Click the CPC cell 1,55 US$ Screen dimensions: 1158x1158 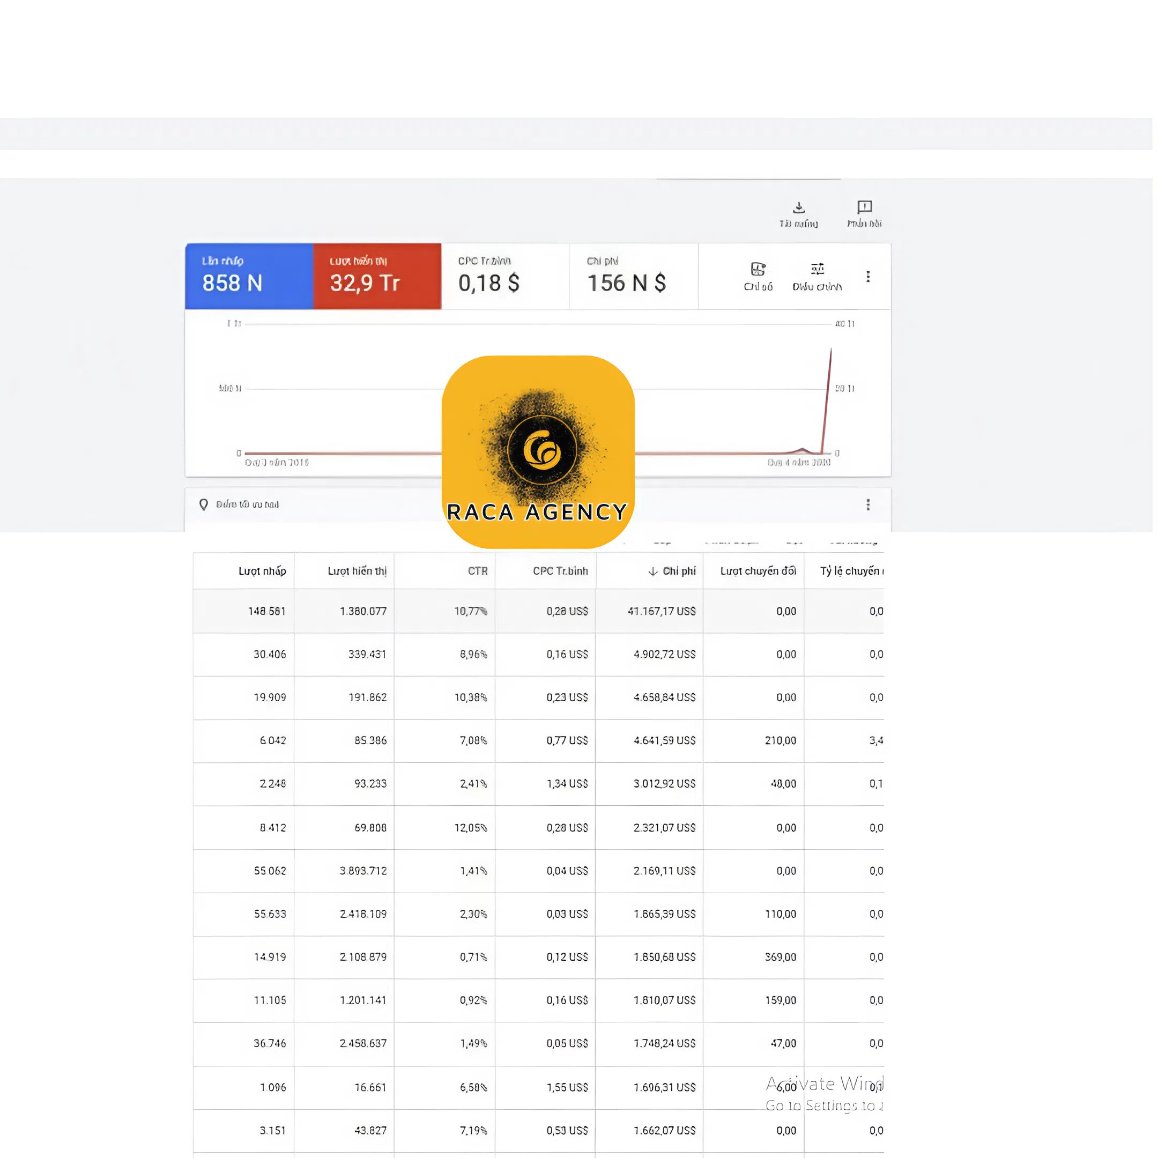567,1087
